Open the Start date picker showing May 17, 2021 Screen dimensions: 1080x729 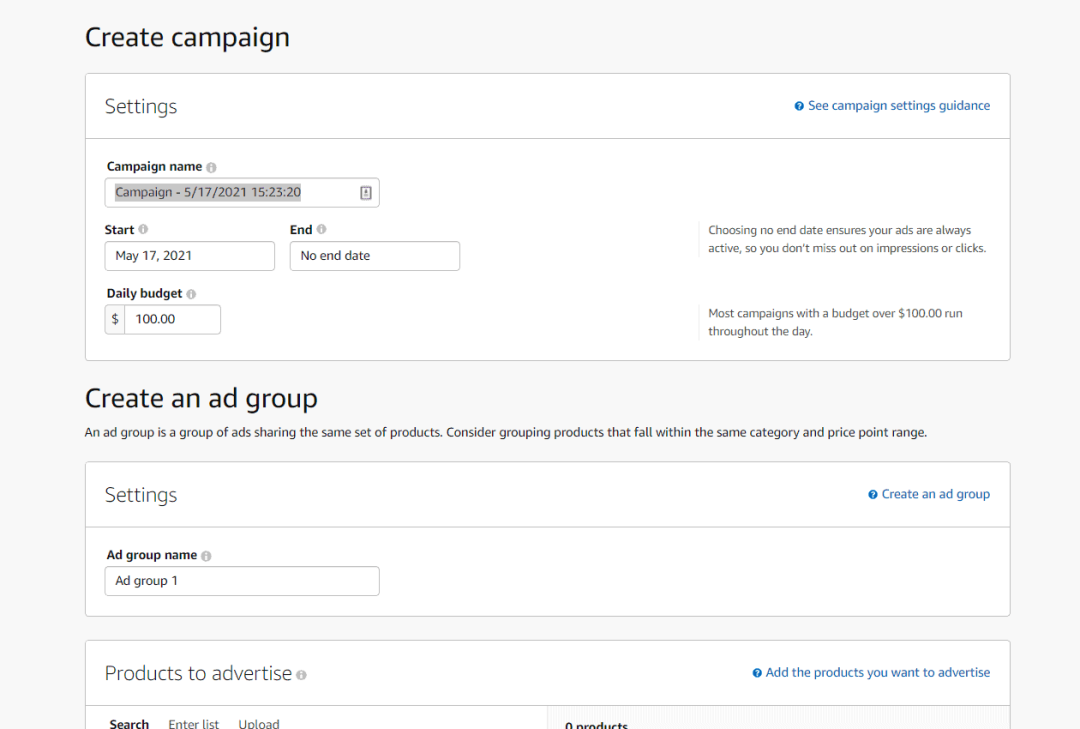189,256
